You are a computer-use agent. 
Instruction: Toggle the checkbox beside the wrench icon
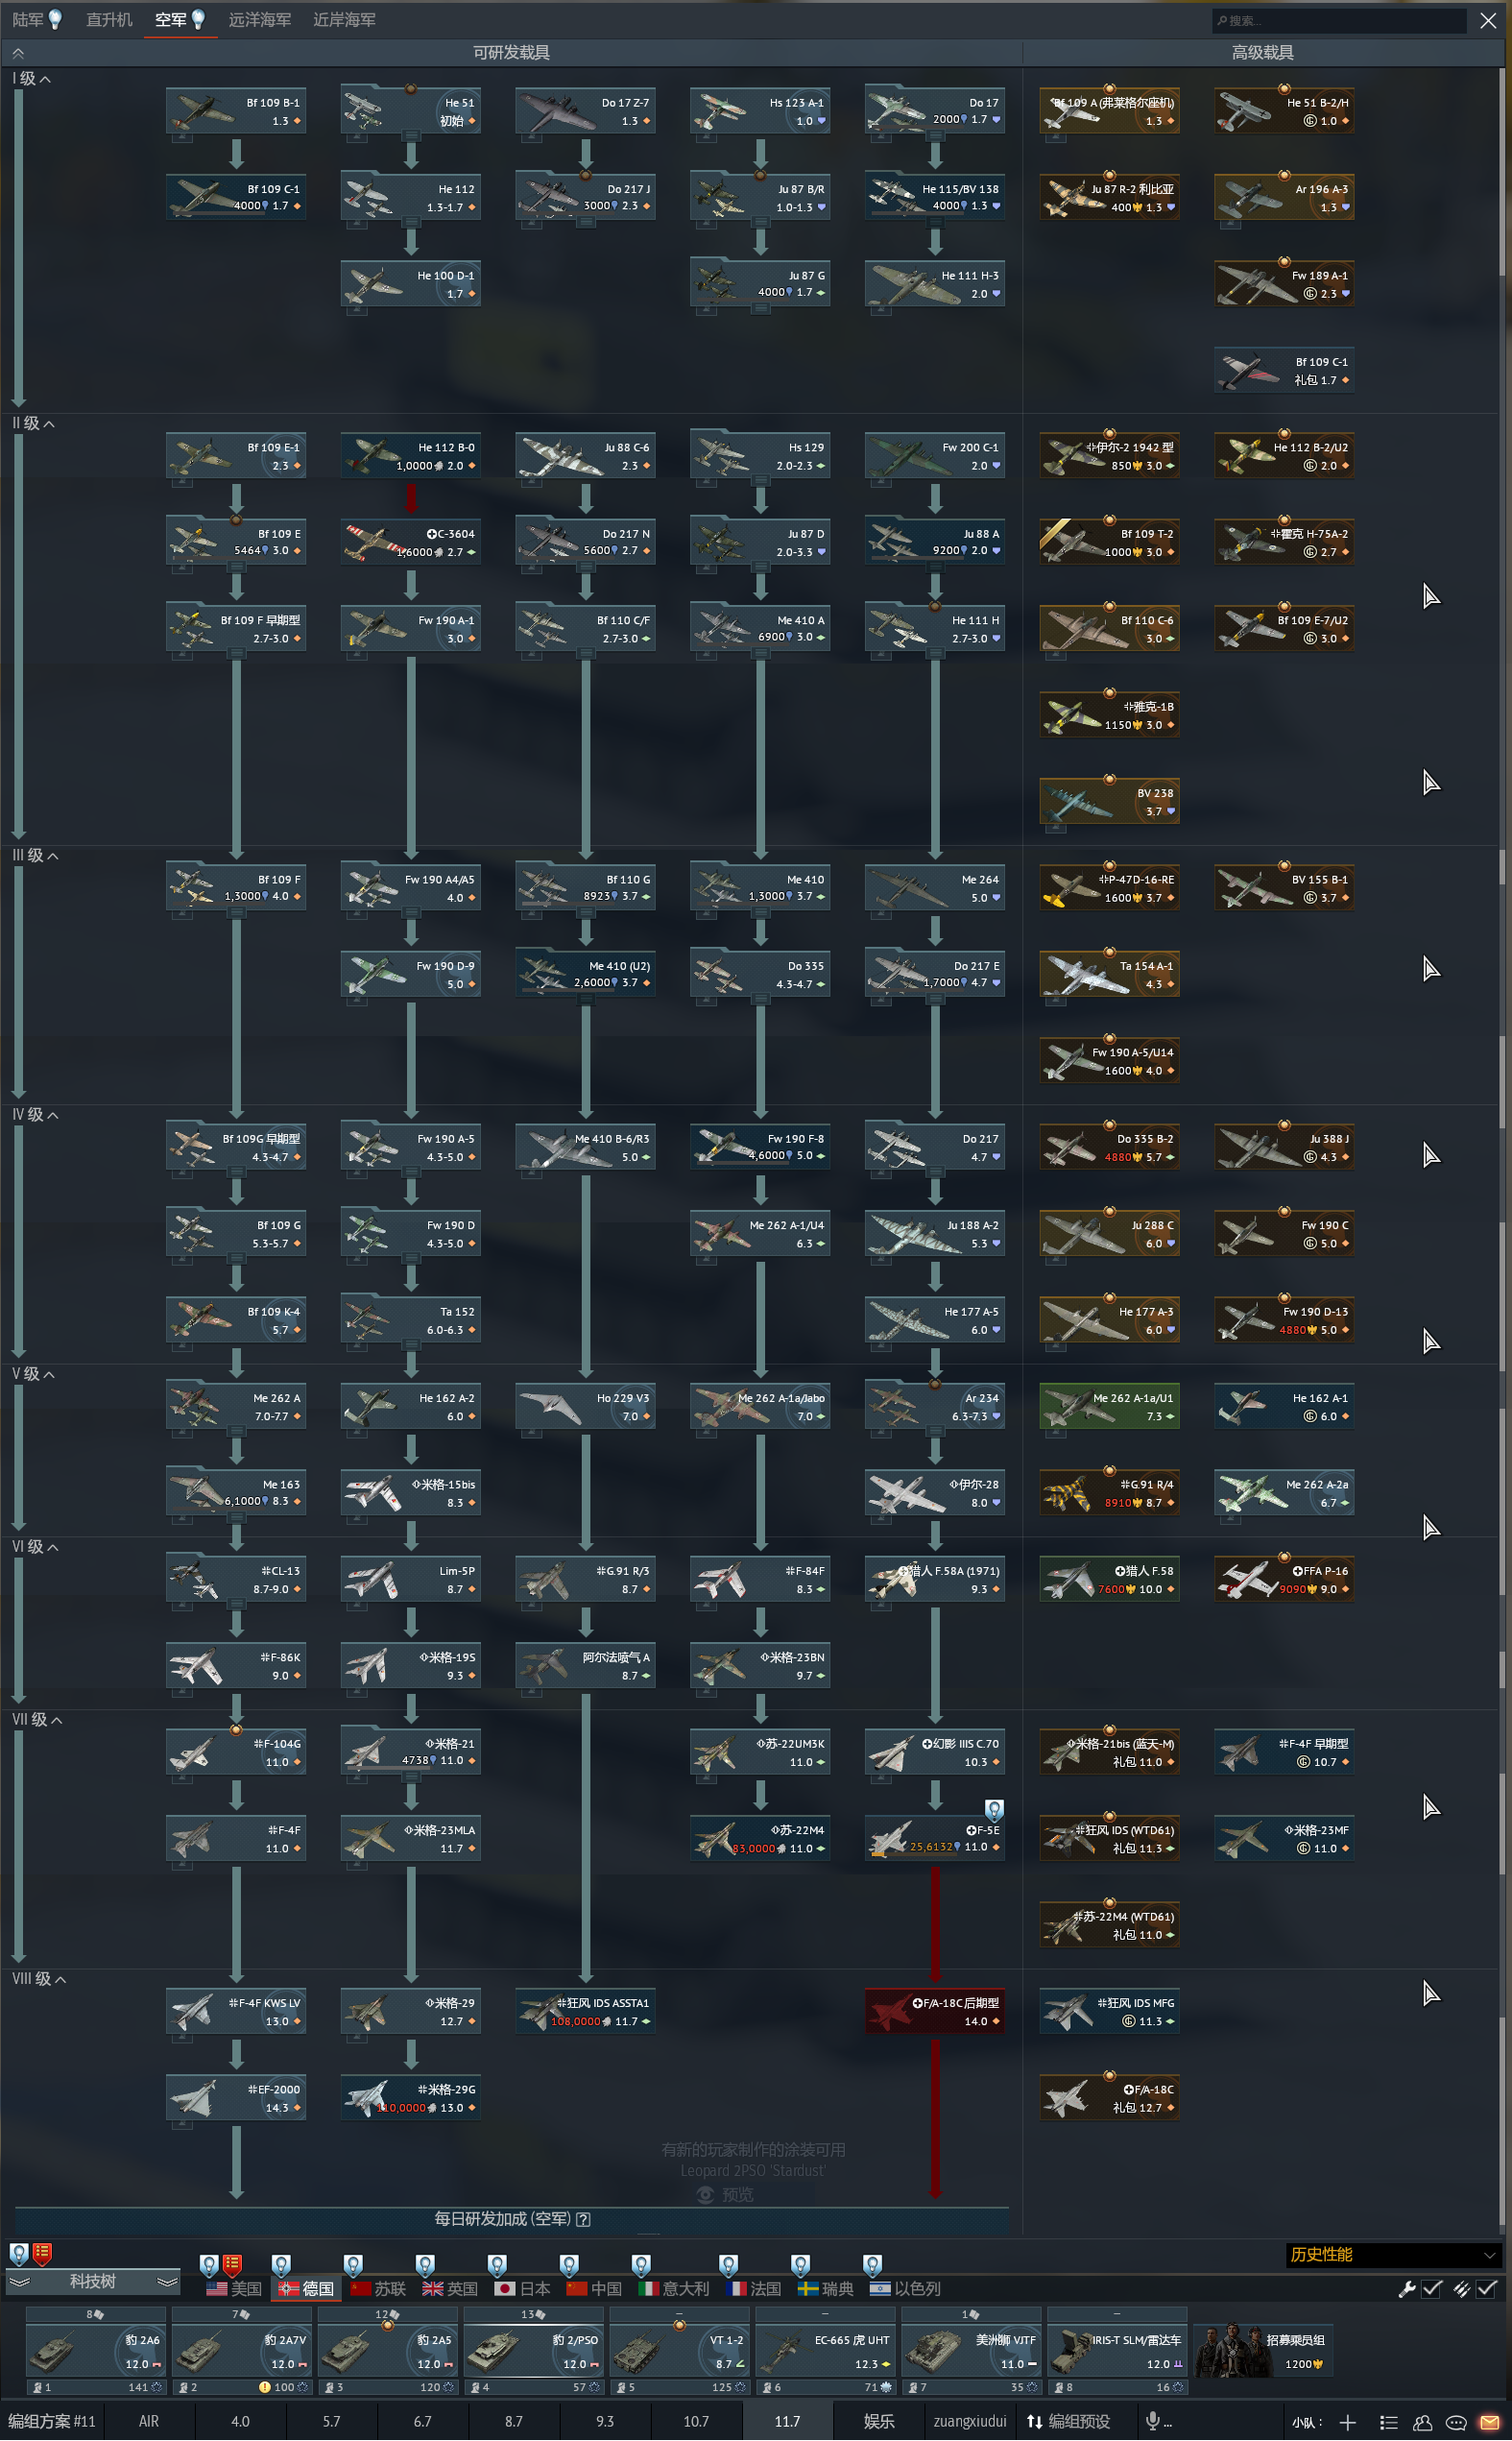coord(1432,2289)
